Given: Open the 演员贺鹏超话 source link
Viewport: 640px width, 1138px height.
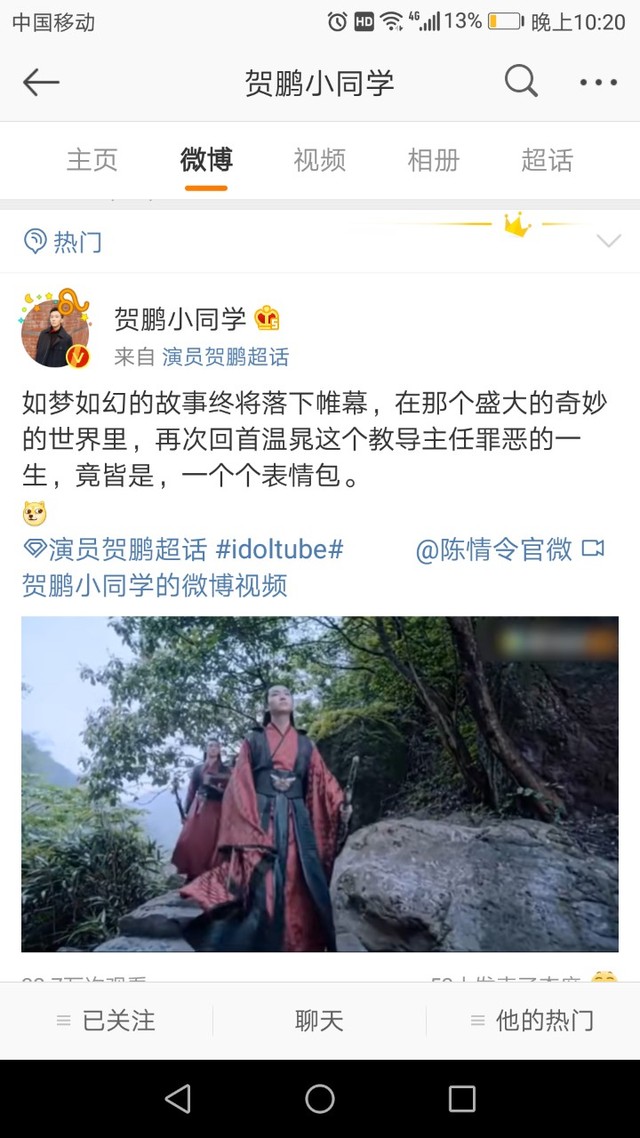Looking at the screenshot, I should (226, 356).
